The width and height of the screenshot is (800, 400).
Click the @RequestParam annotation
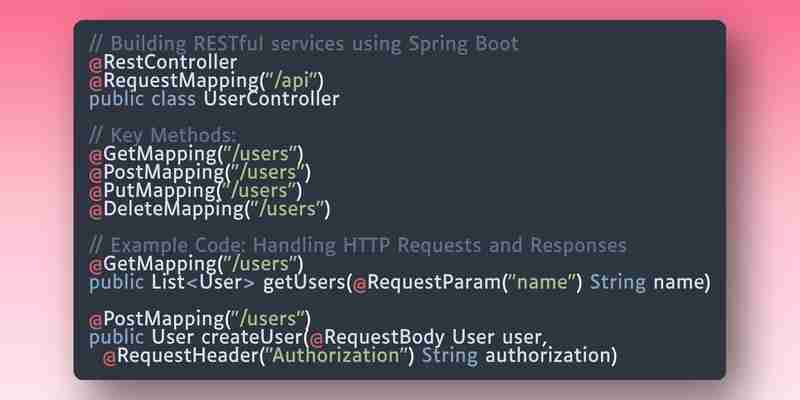(x=425, y=283)
